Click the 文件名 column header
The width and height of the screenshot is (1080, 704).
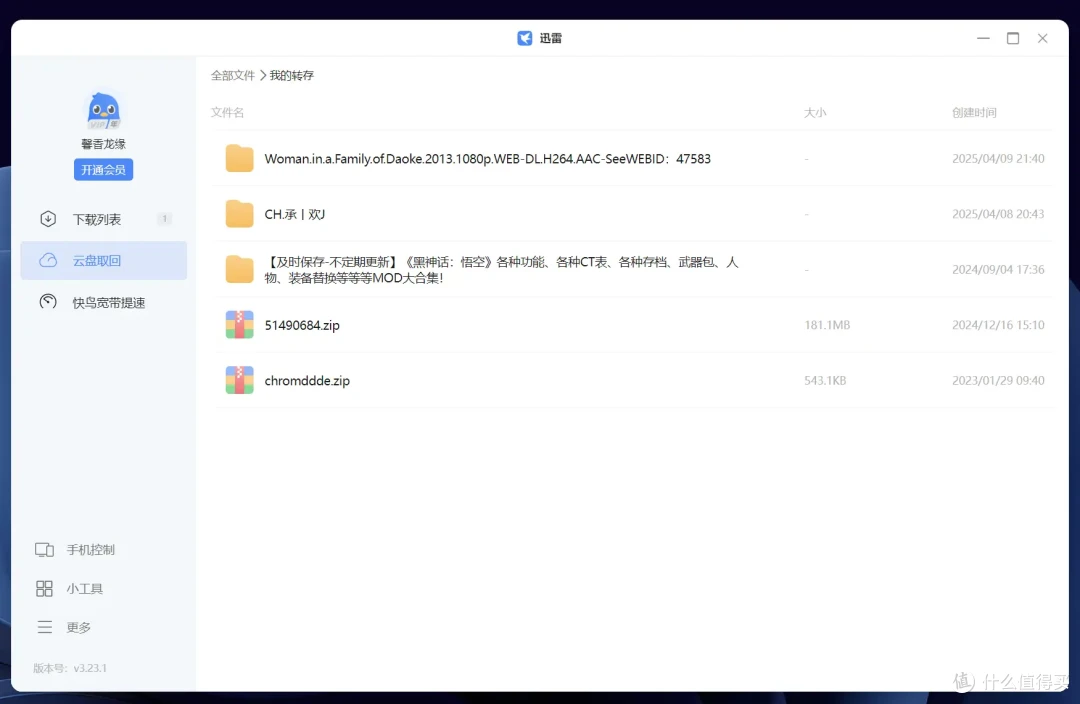pyautogui.click(x=227, y=112)
